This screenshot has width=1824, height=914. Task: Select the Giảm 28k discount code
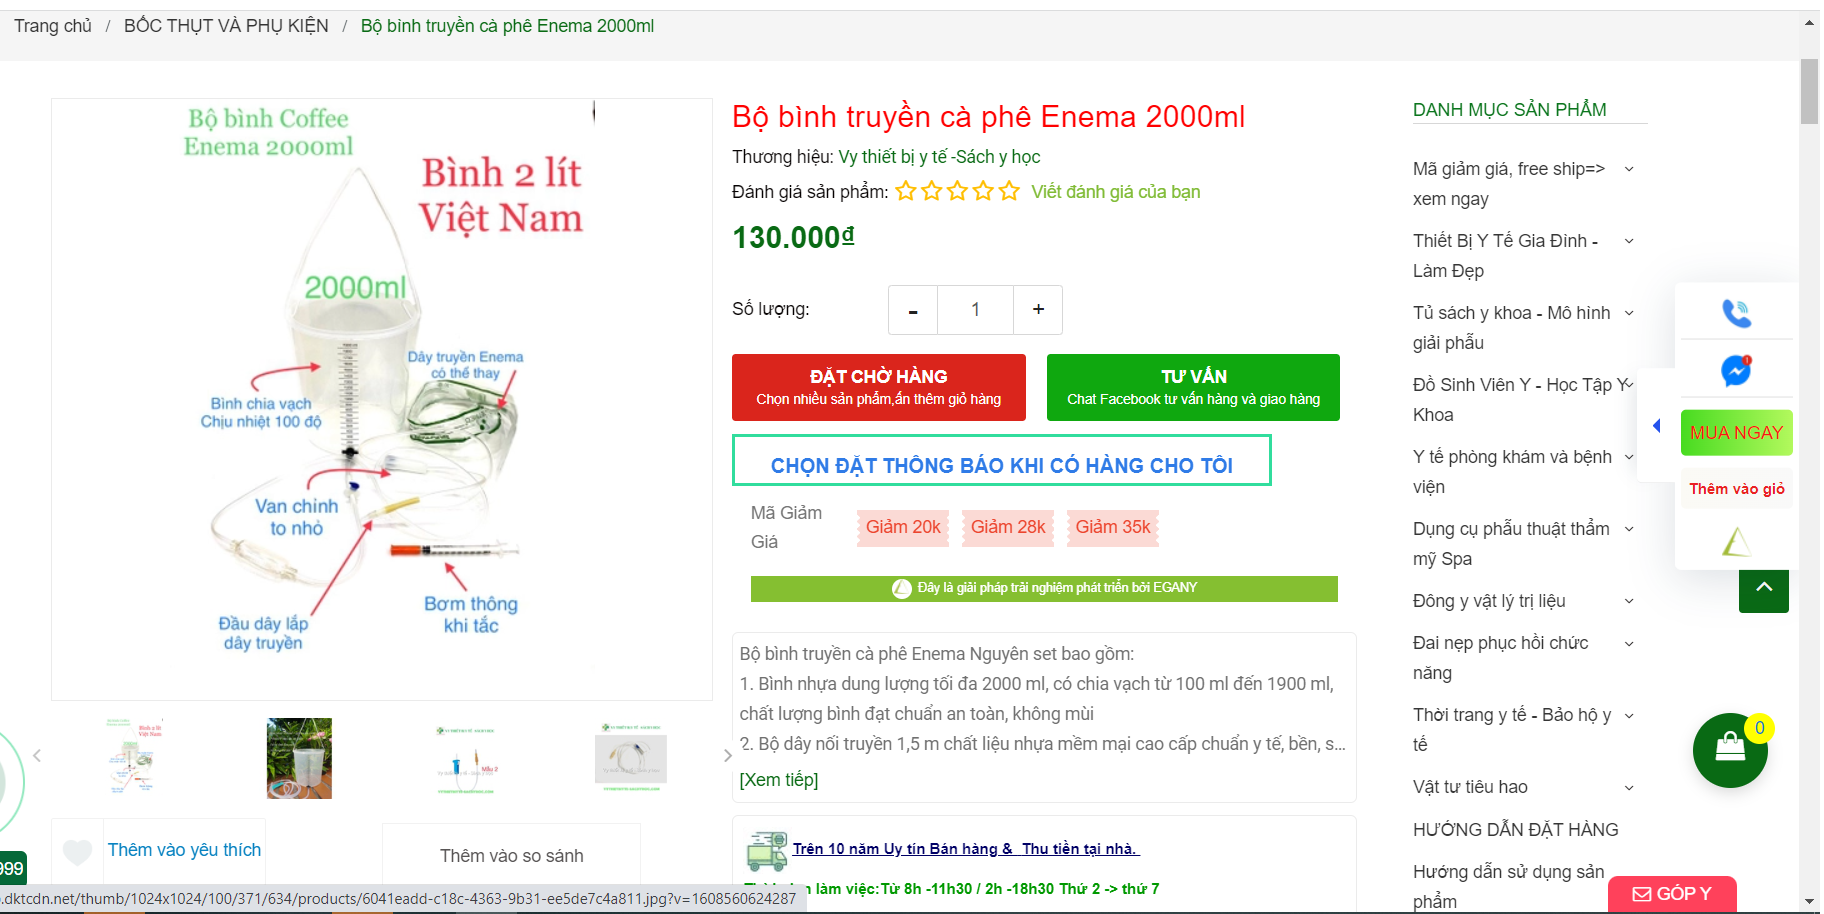click(1008, 527)
